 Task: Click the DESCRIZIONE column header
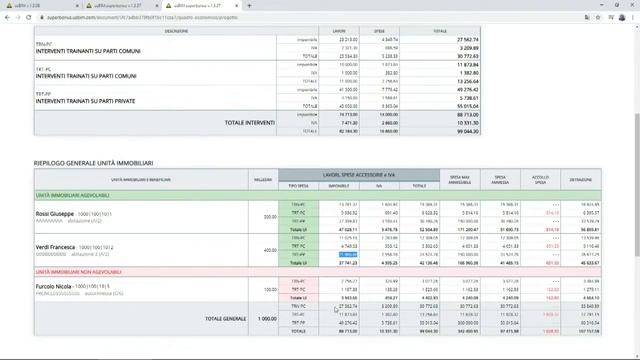pos(176,31)
